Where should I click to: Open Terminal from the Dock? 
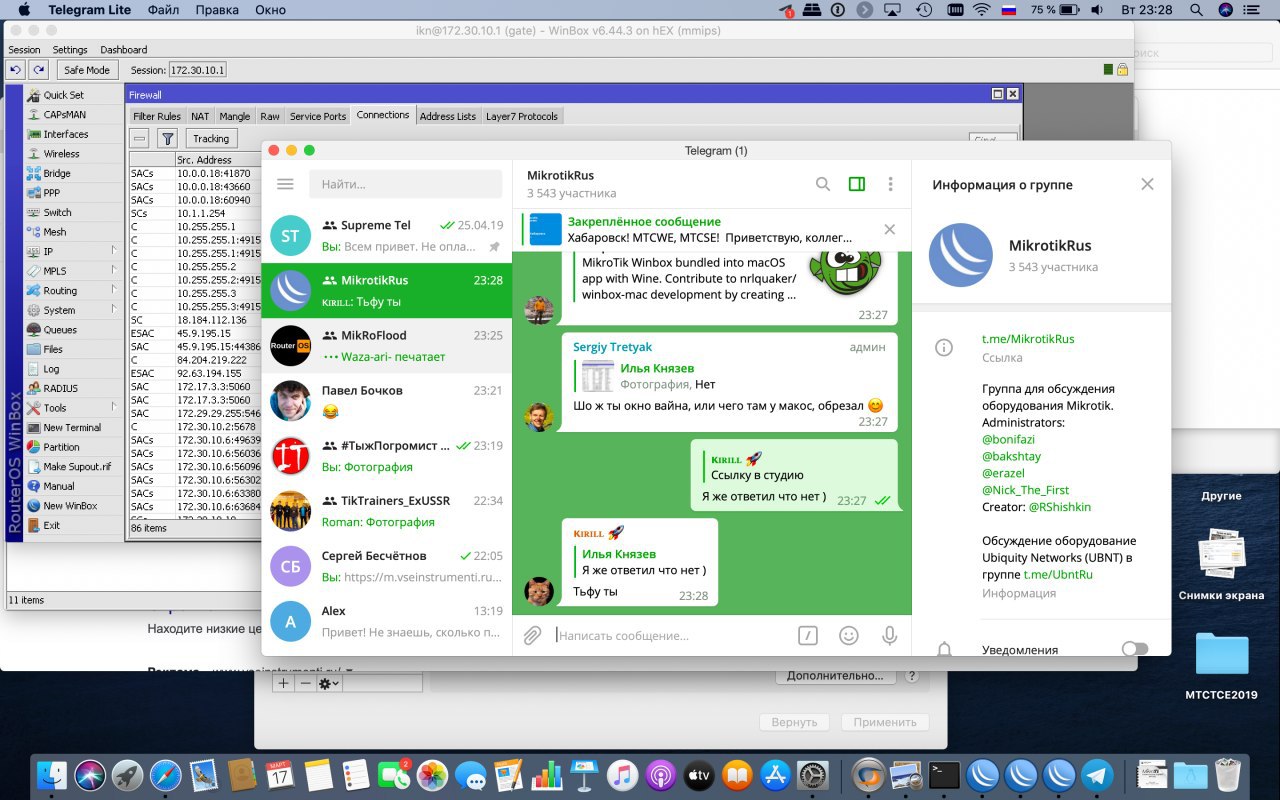tap(944, 774)
